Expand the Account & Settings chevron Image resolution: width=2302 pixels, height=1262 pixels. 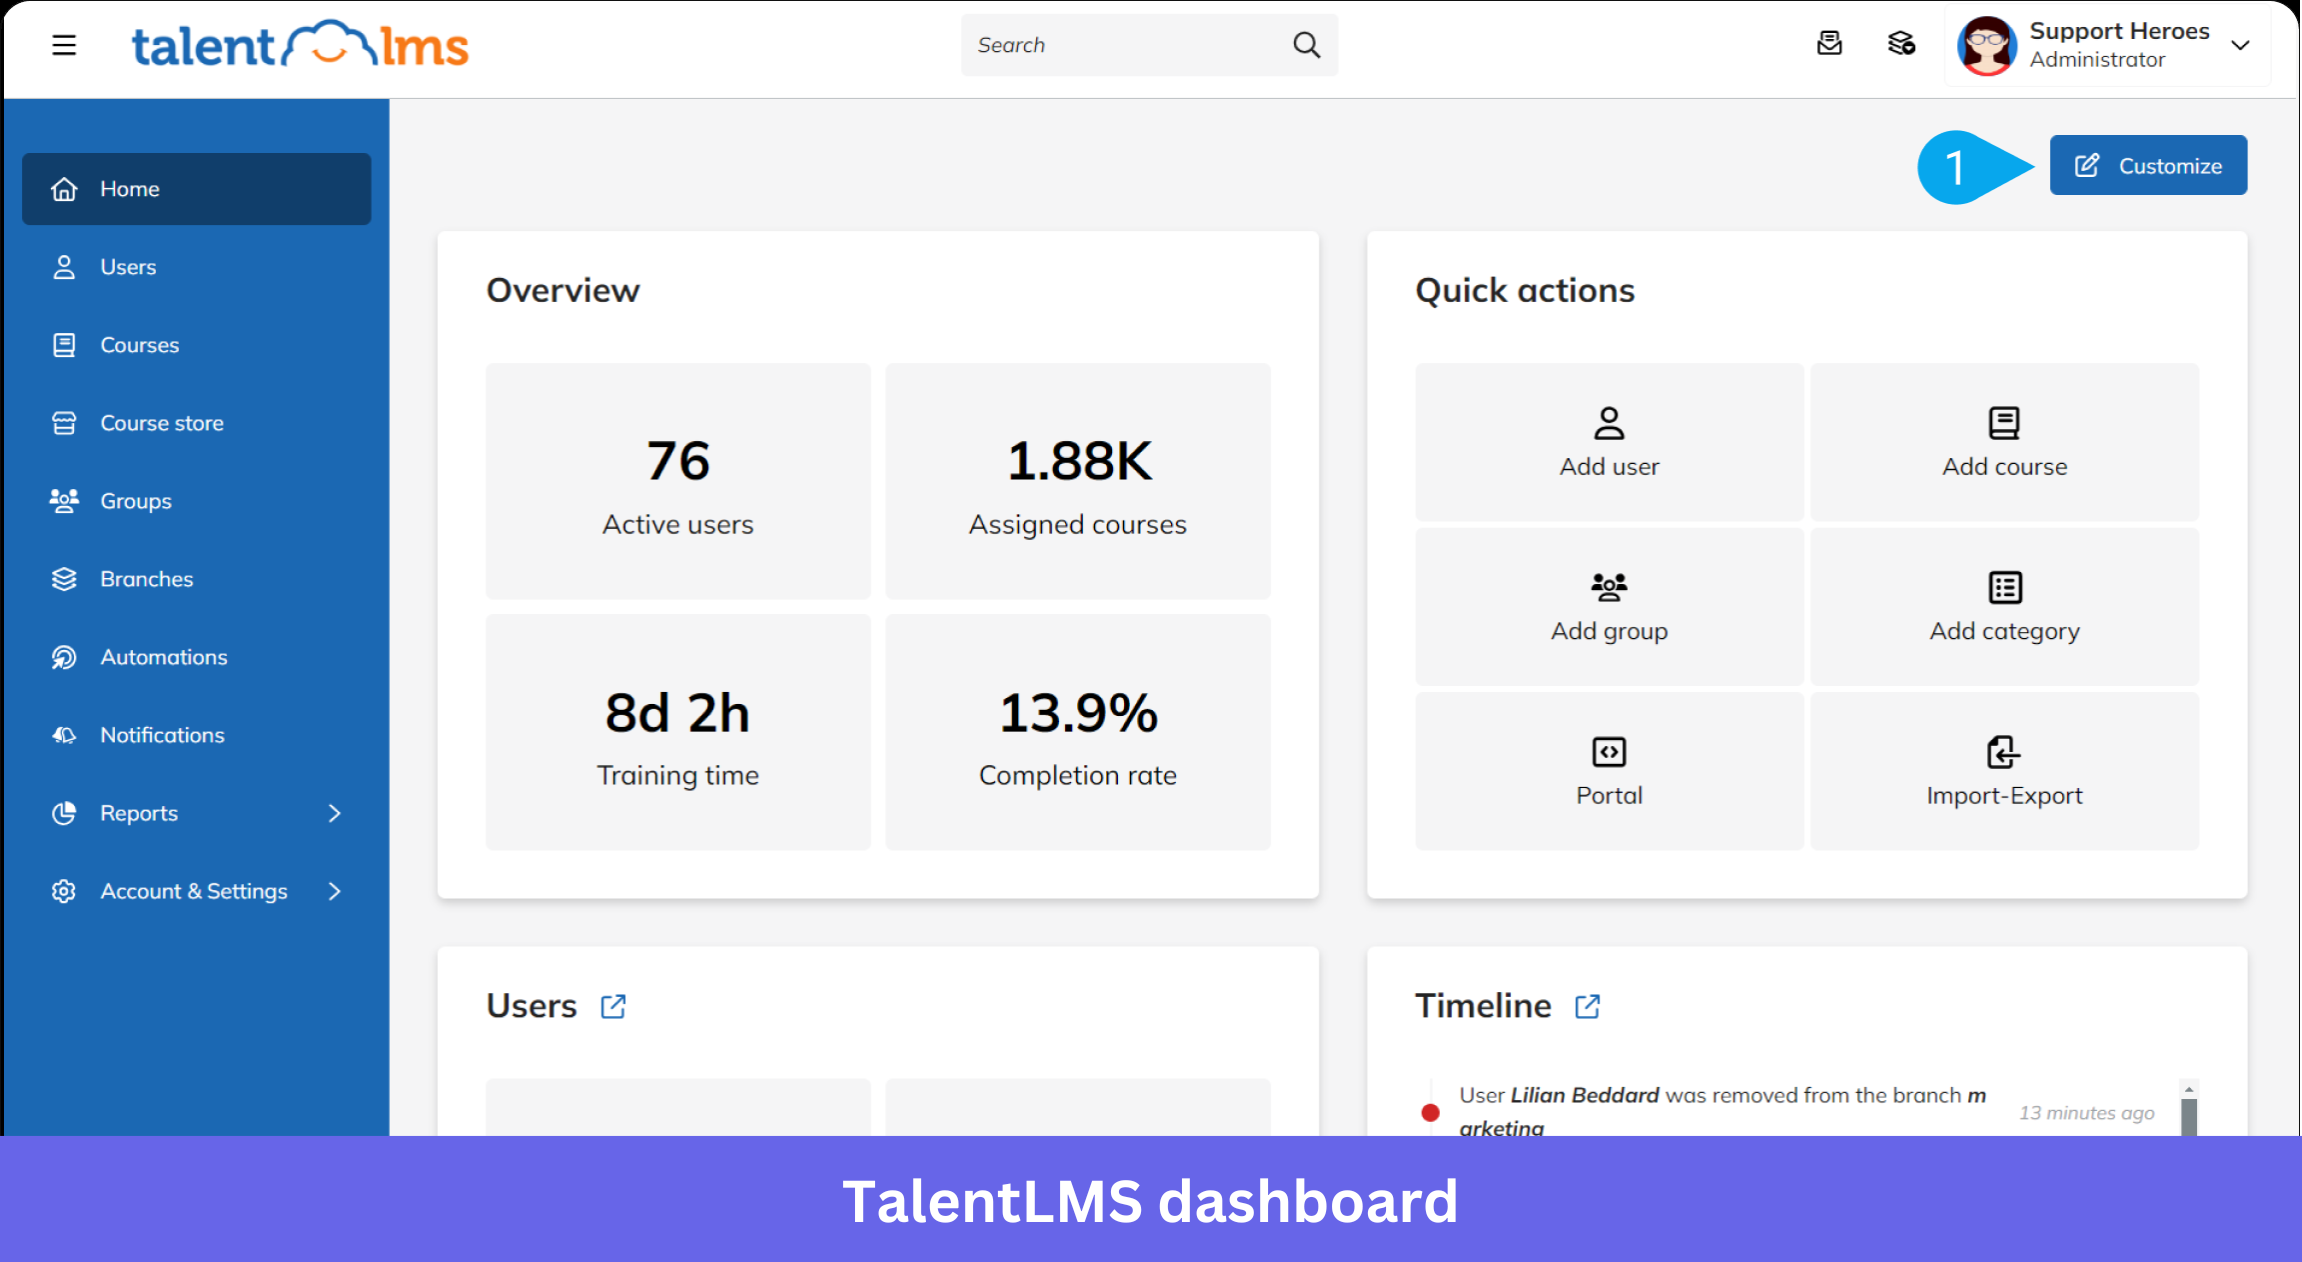click(335, 891)
